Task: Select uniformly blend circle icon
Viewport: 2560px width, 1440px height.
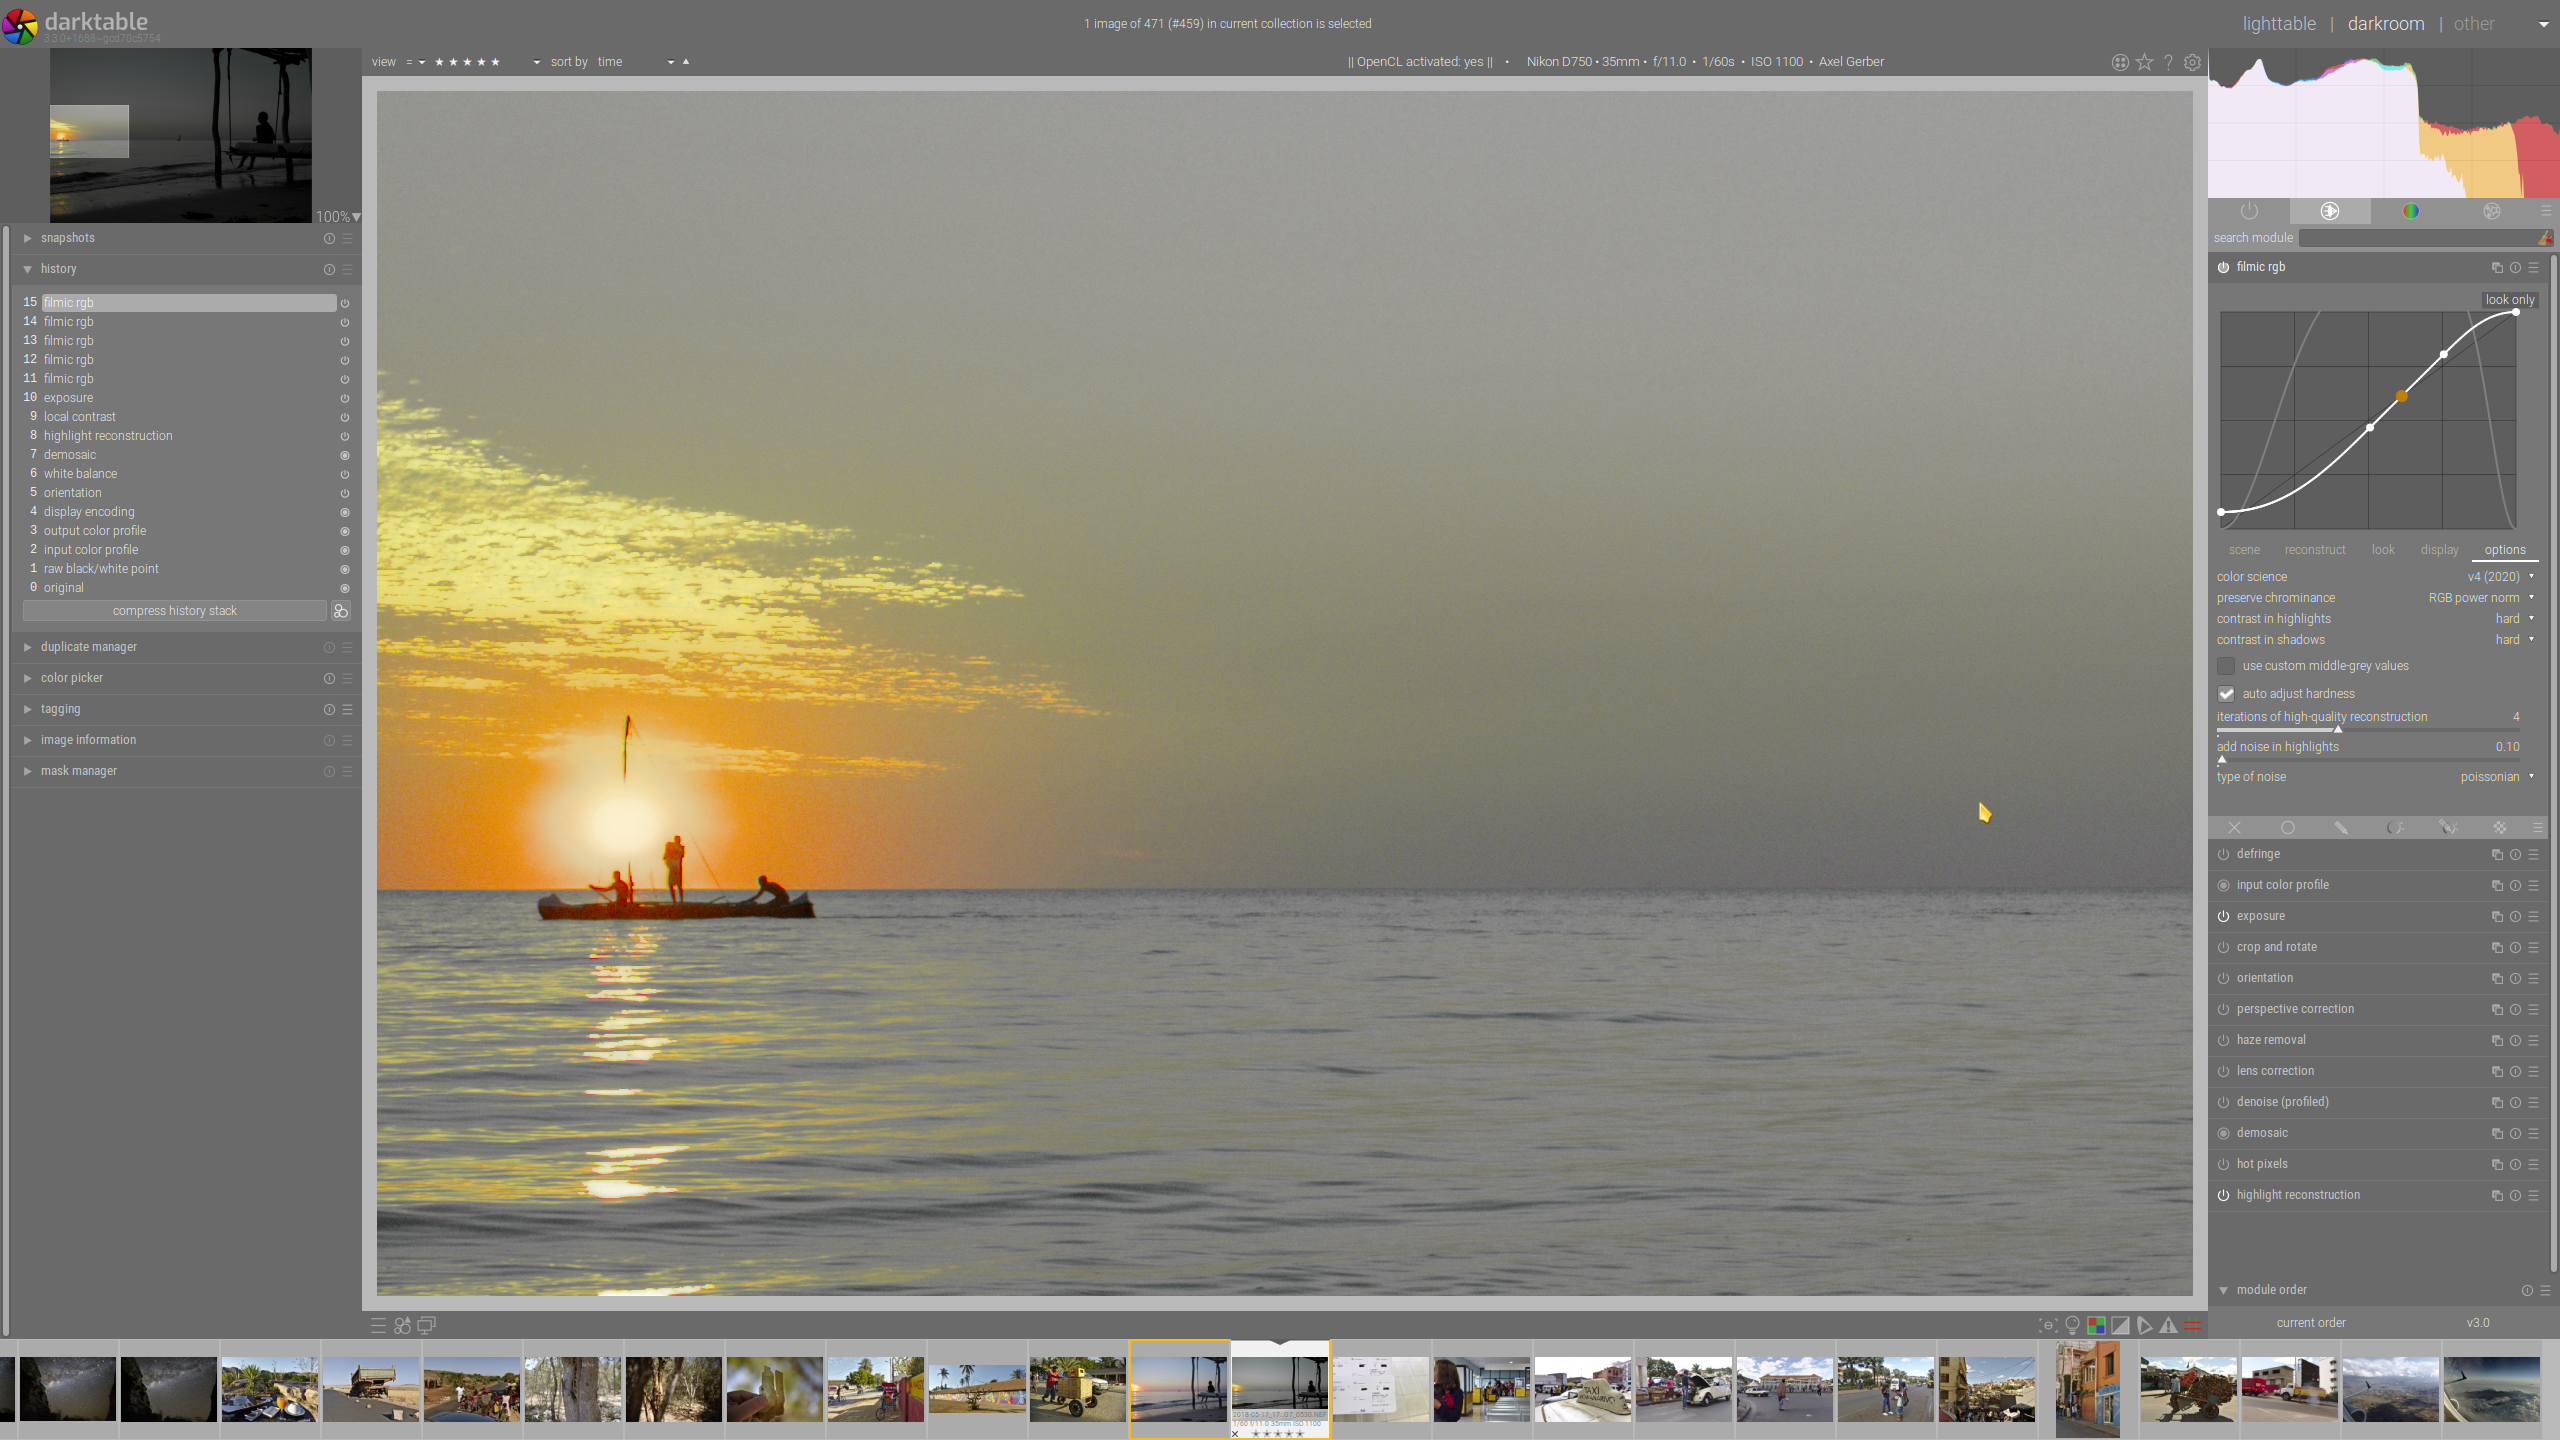Action: tap(2288, 827)
